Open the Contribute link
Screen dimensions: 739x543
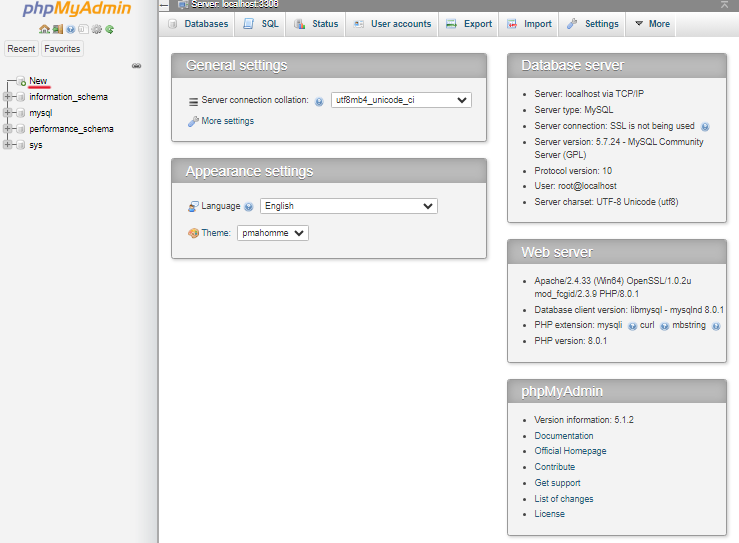pyautogui.click(x=555, y=467)
